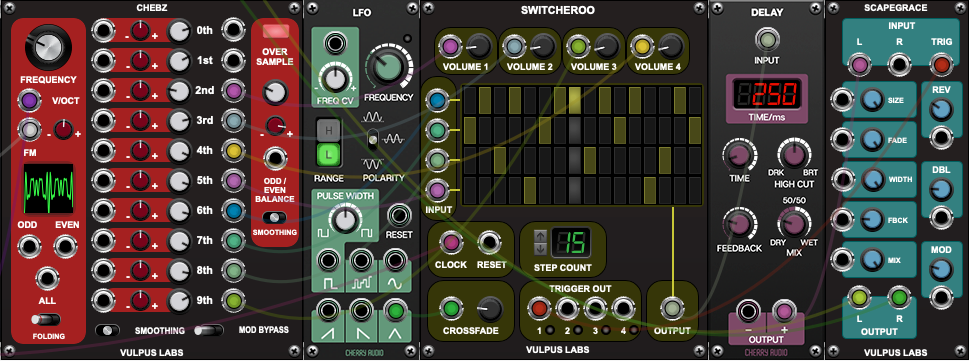Click the Delay 250 TIME/ms display

click(x=766, y=95)
